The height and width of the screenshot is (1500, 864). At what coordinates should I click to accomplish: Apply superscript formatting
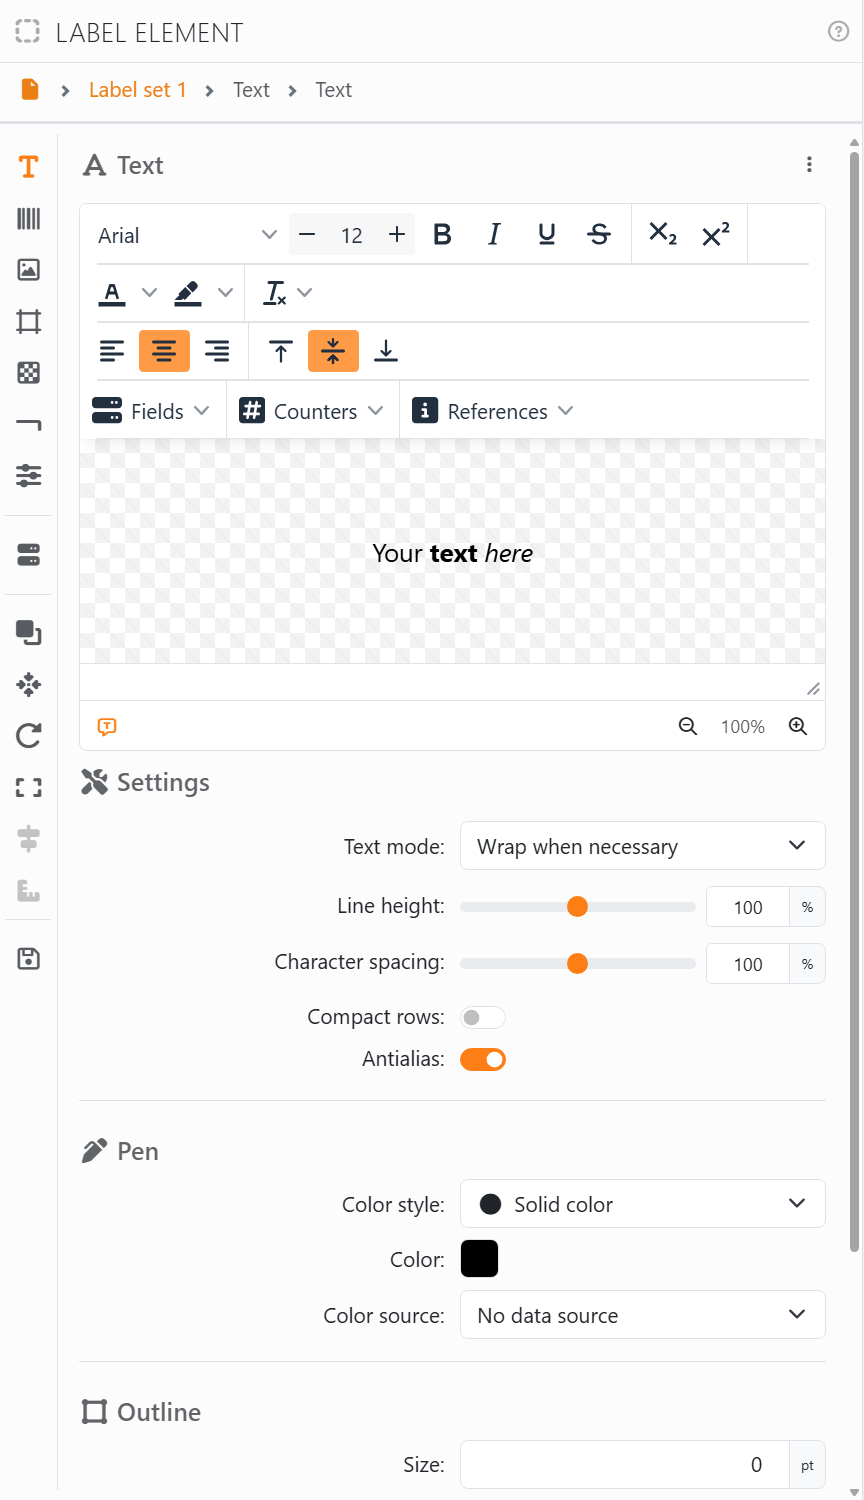[716, 234]
